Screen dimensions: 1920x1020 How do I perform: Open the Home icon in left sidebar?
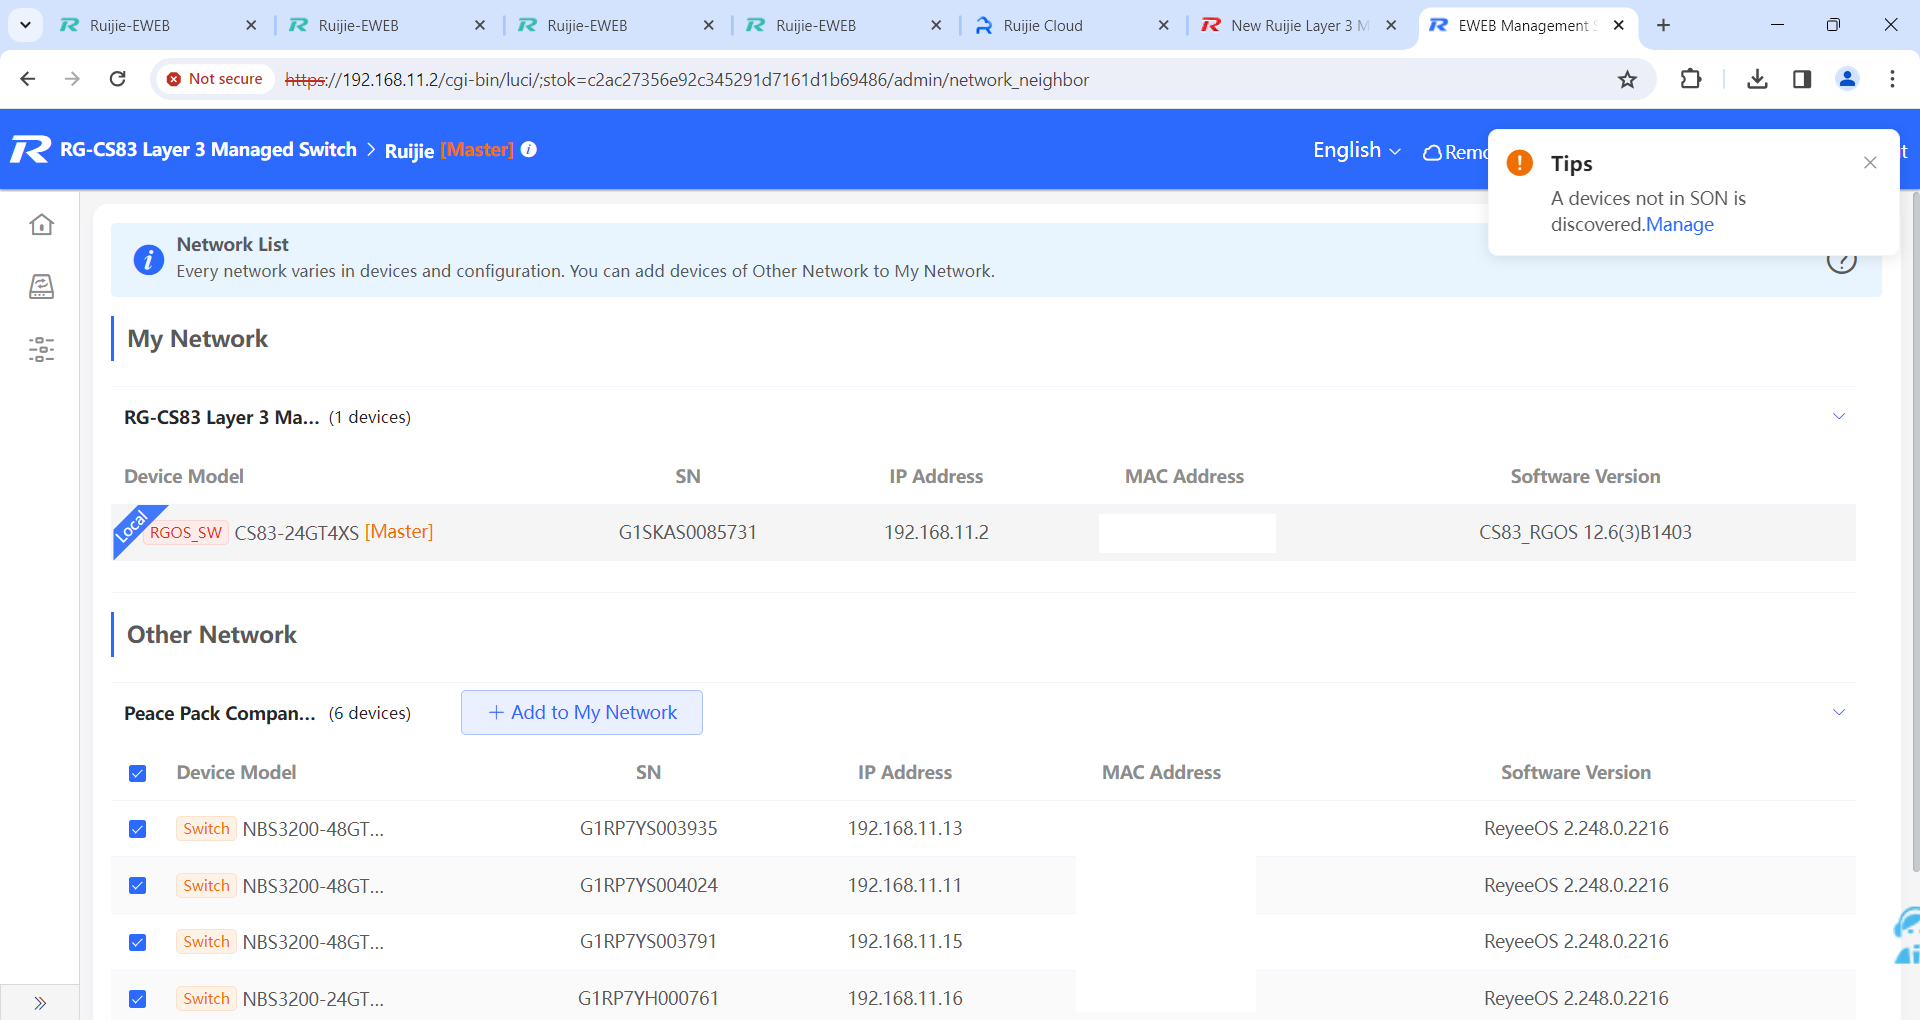point(41,224)
